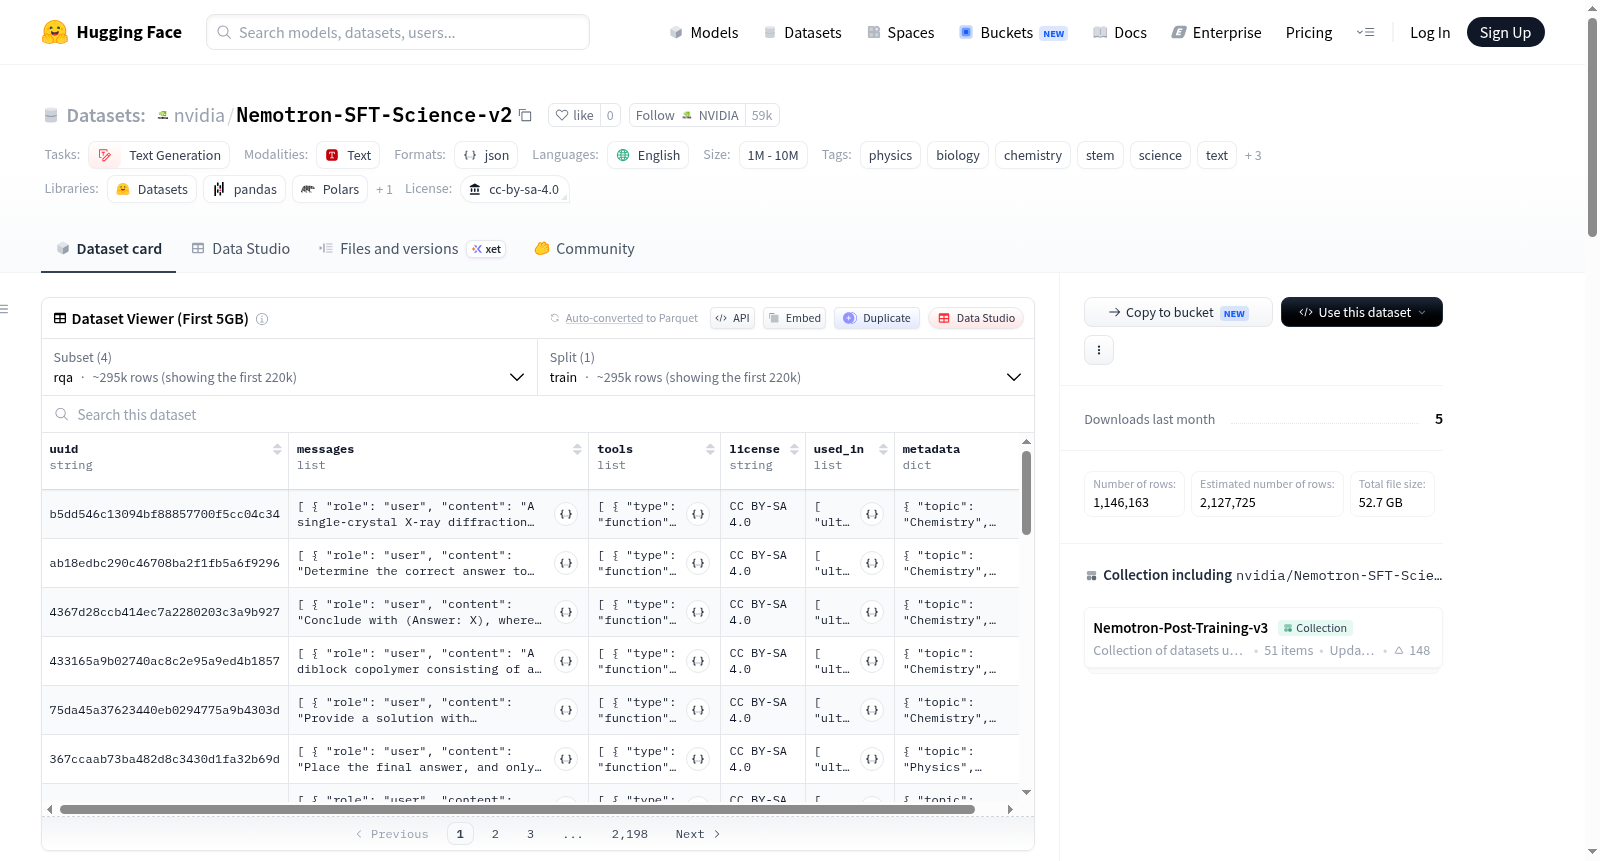Viewport: 1600px width, 861px height.
Task: Open the Community tab
Action: (584, 249)
